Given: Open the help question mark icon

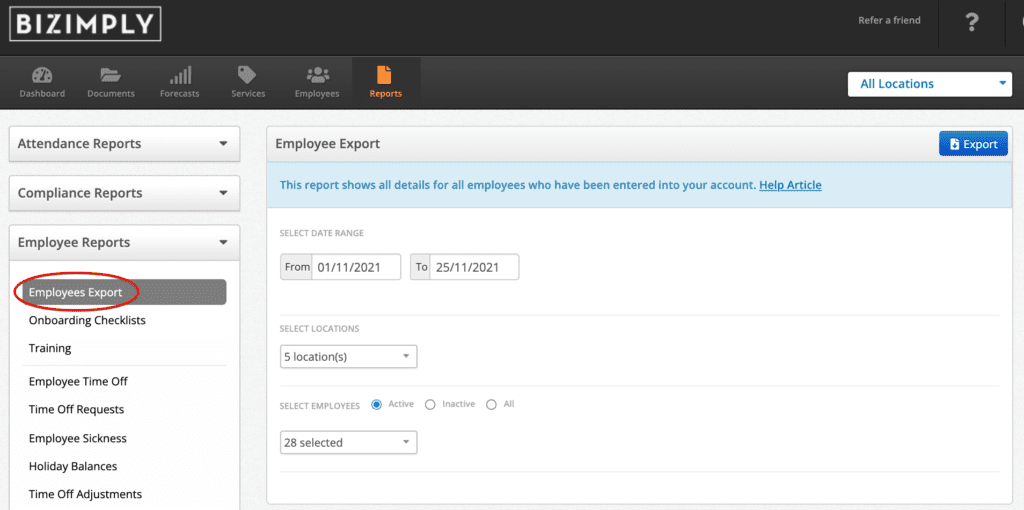Looking at the screenshot, I should coord(972,24).
